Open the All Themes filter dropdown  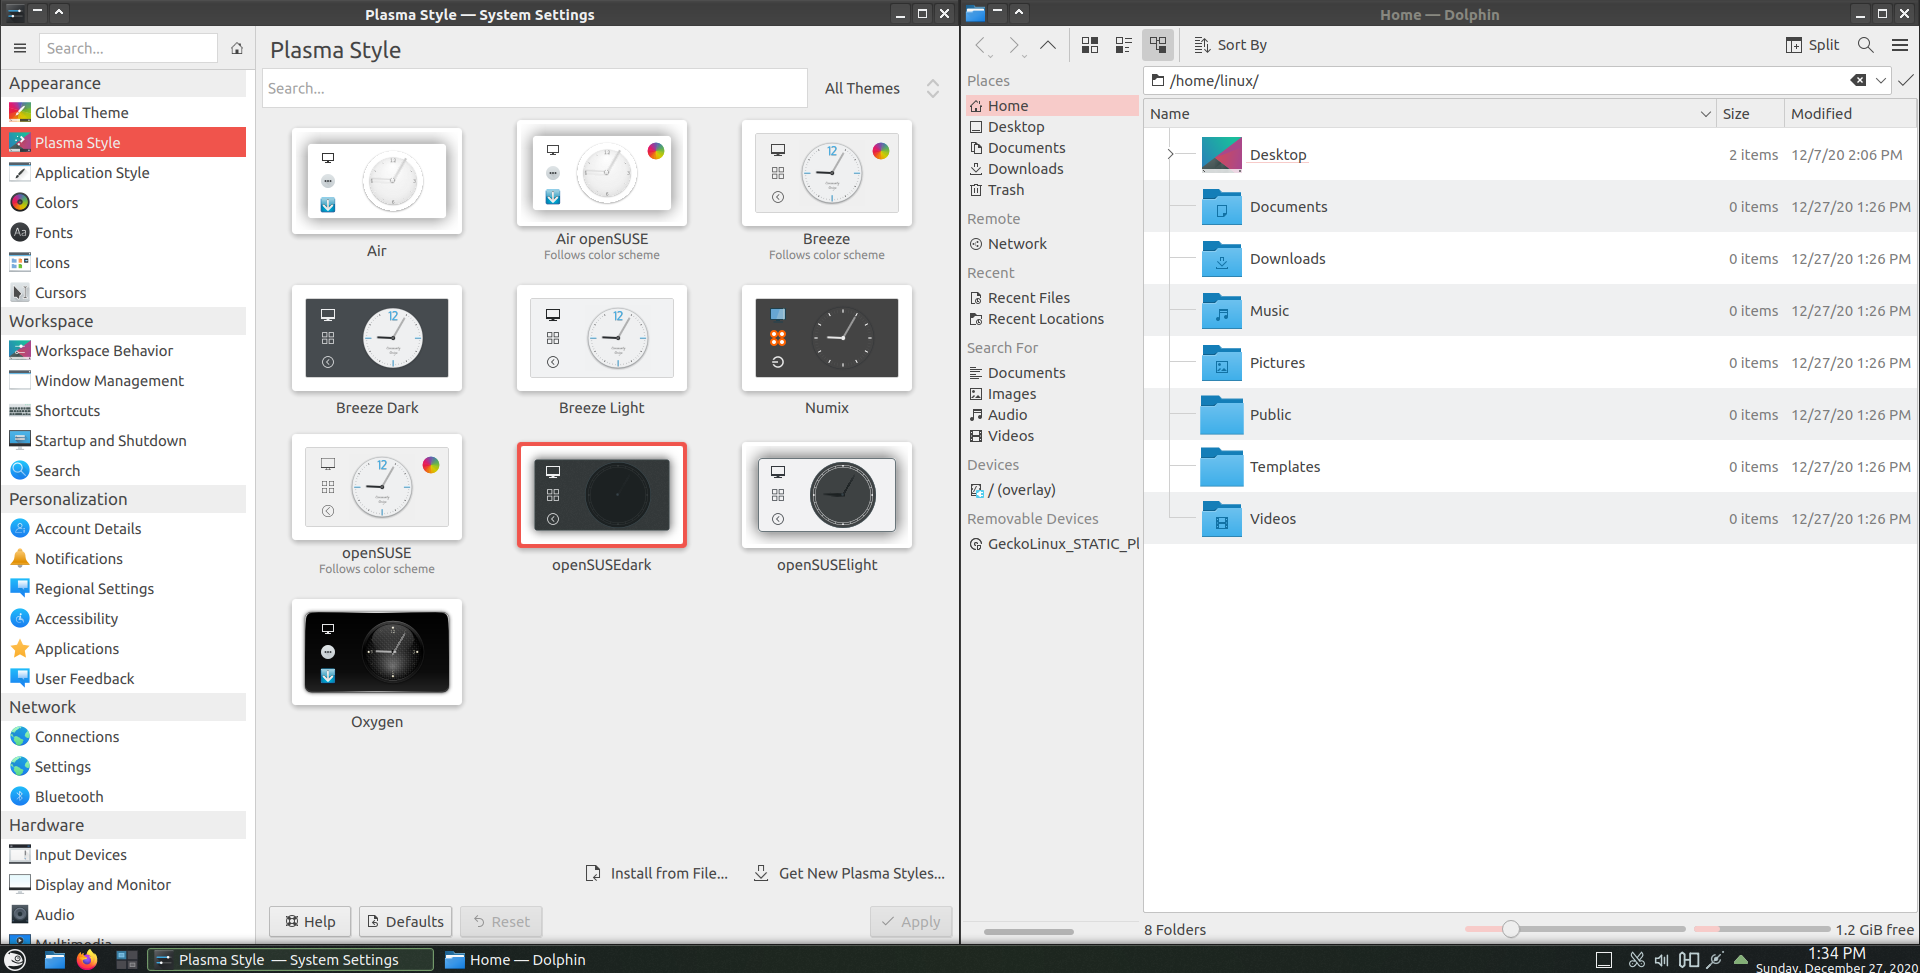881,89
